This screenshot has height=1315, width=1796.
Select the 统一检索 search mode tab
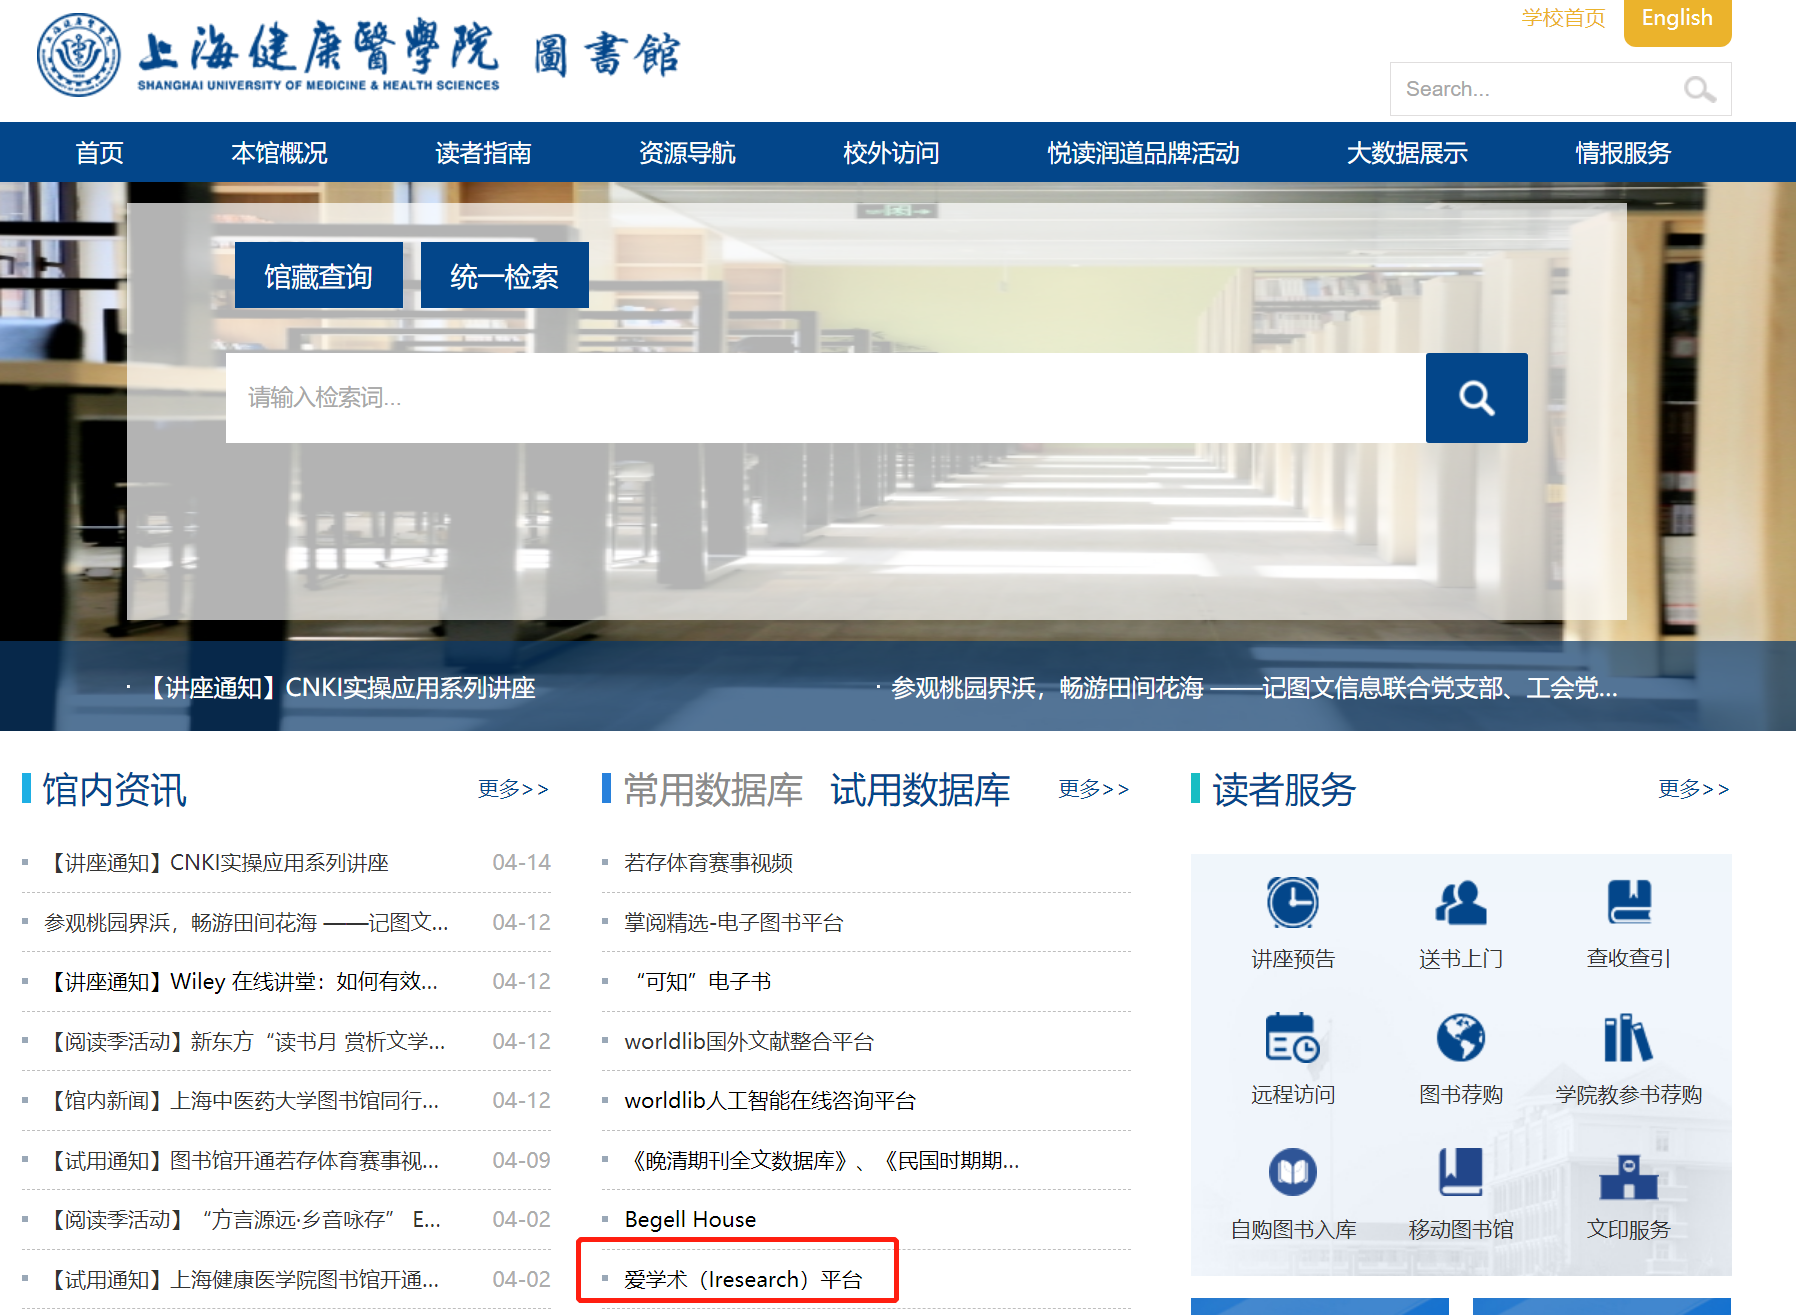[504, 276]
